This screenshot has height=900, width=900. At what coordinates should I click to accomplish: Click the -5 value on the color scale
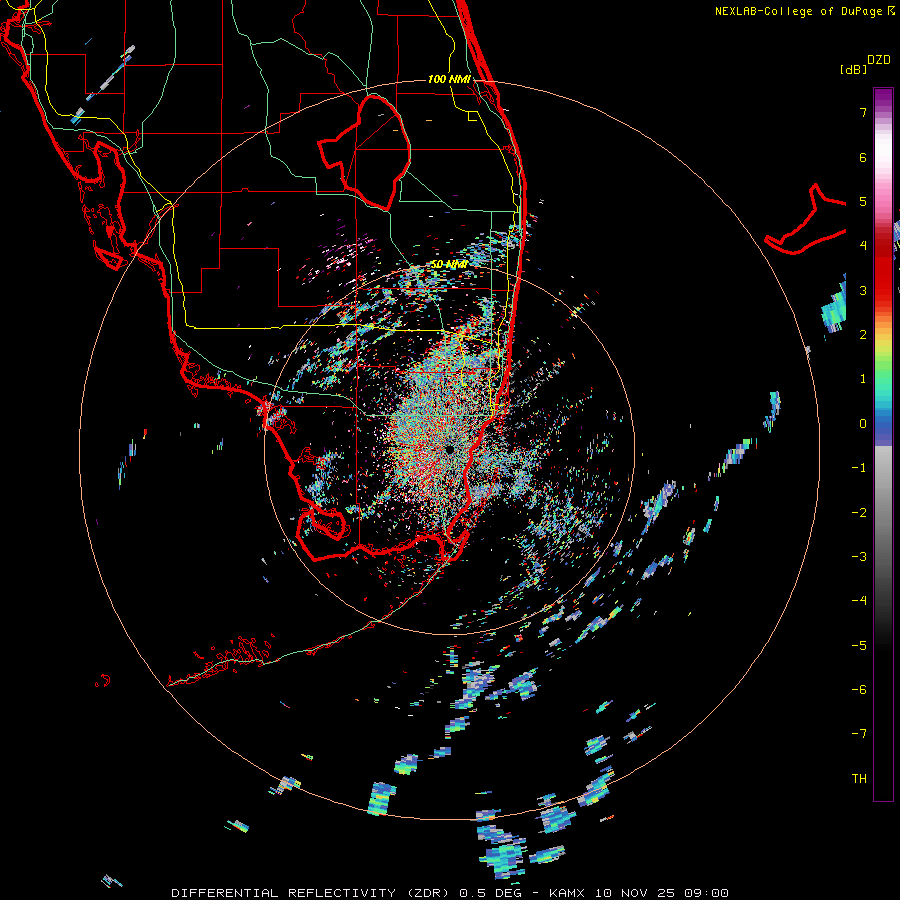859,646
